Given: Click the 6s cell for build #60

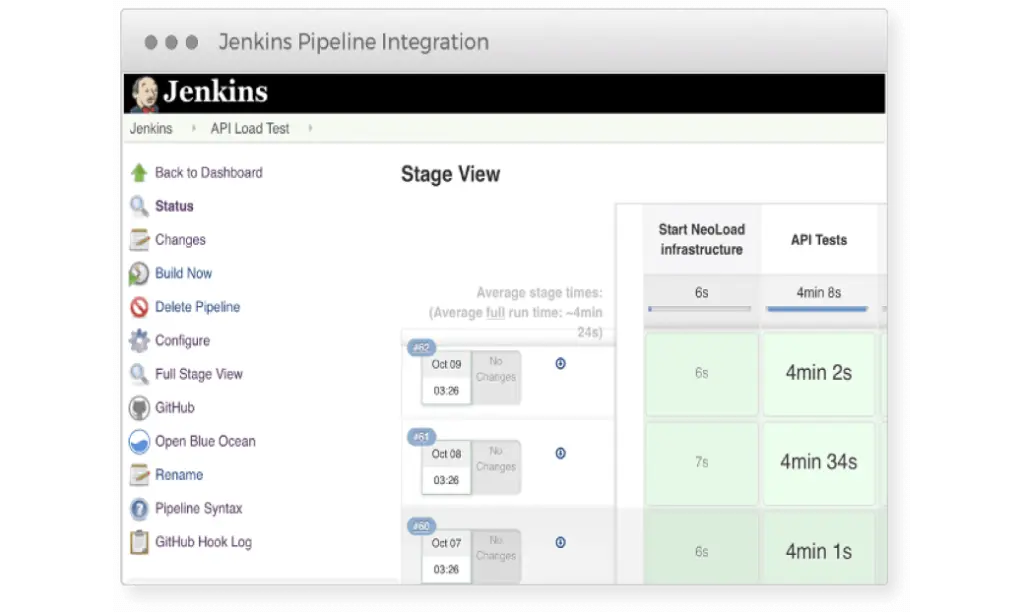Looking at the screenshot, I should pyautogui.click(x=701, y=549).
